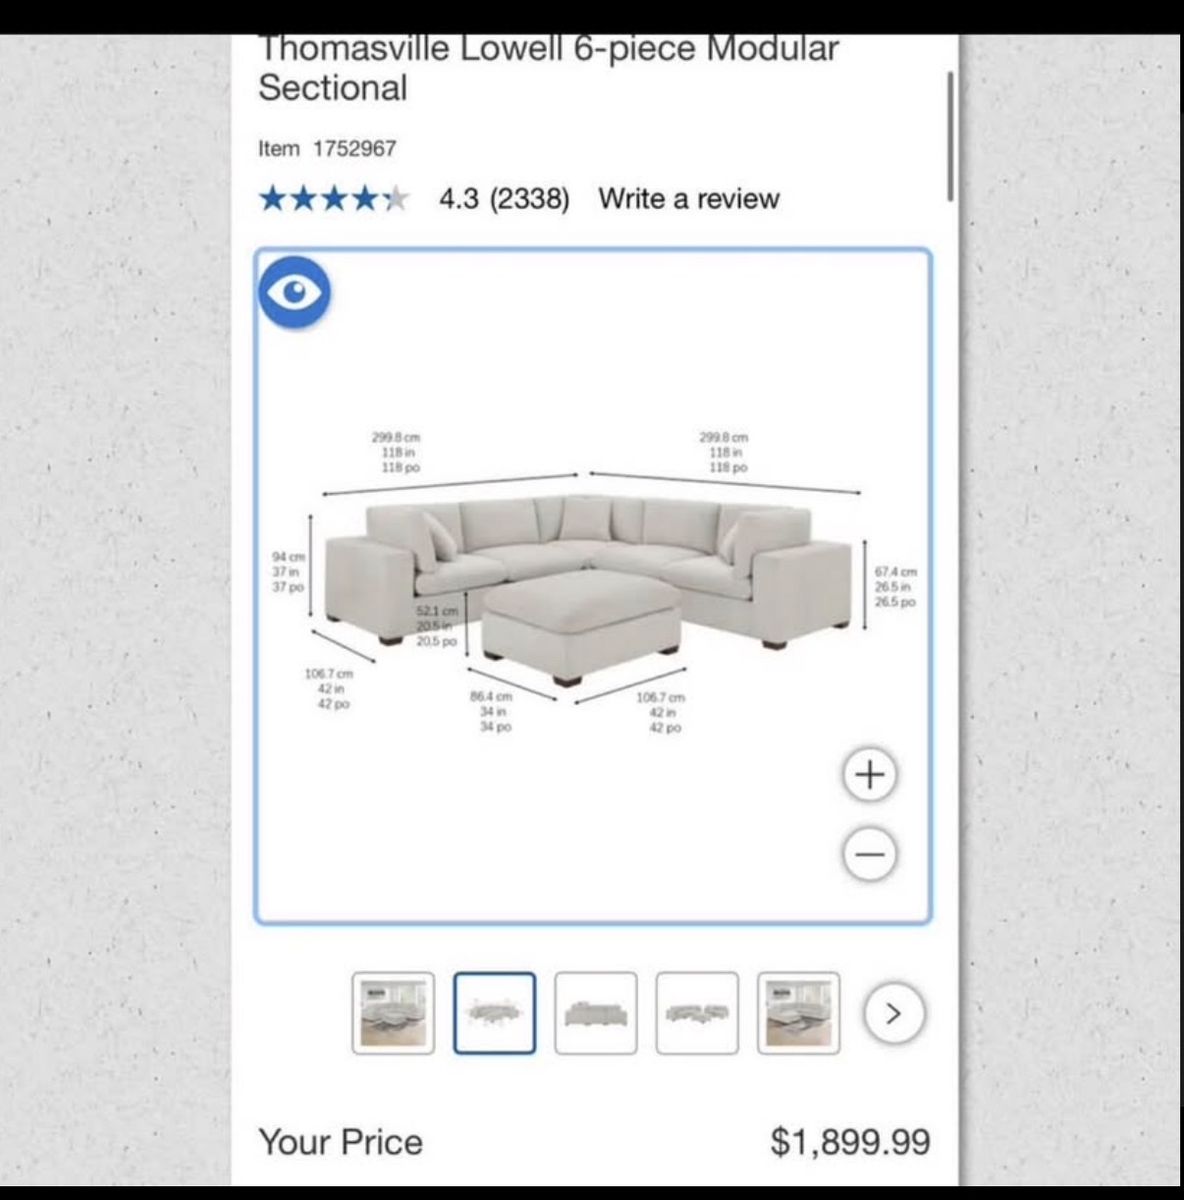Click the page vertical scrollbar
The image size is (1184, 1200).
950,137
